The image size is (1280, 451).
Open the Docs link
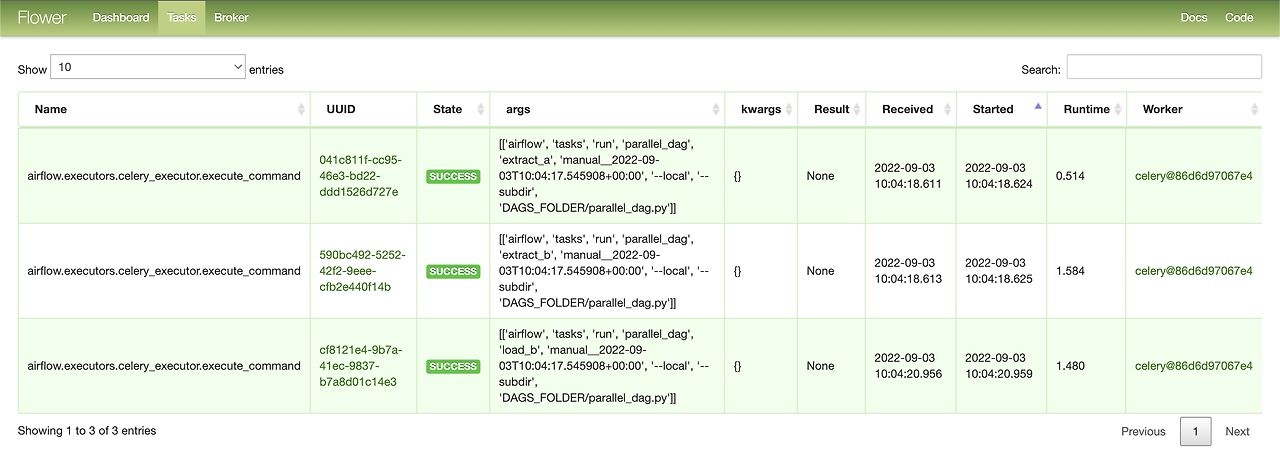1194,17
